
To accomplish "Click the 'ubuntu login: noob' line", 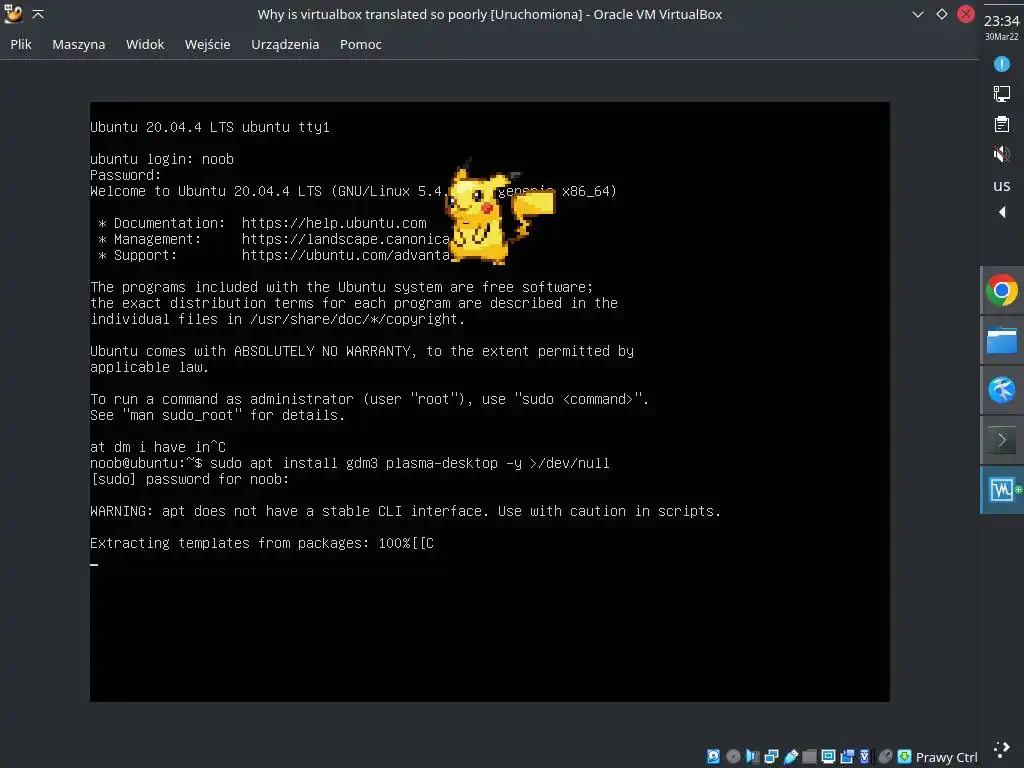I will 162,159.
